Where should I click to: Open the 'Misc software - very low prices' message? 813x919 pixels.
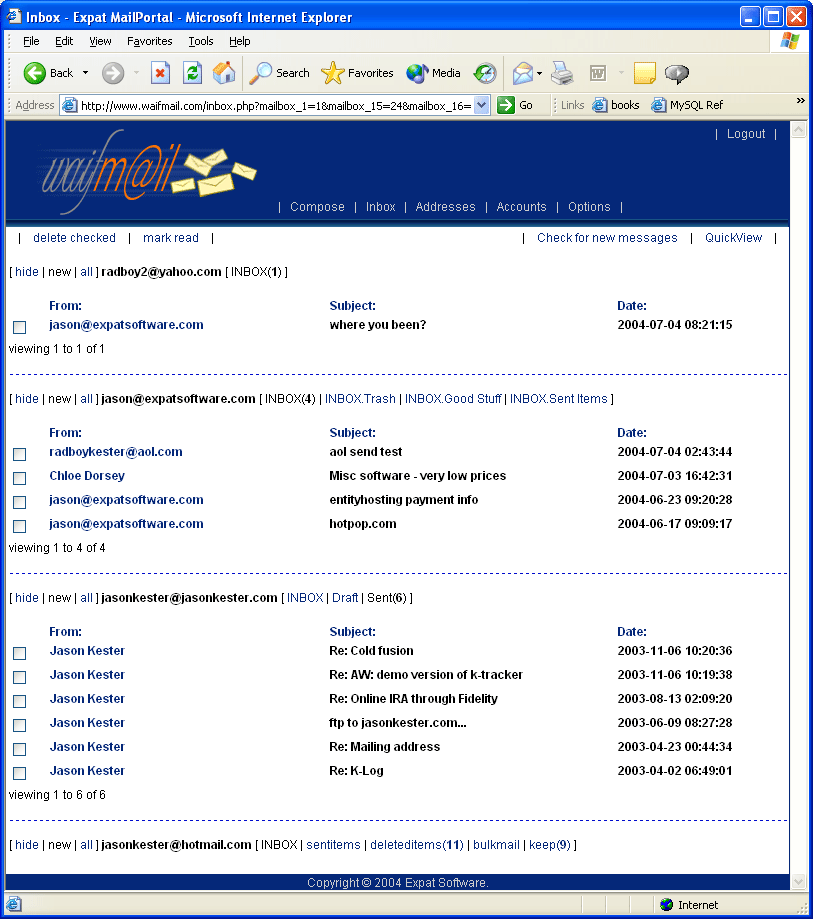point(417,475)
